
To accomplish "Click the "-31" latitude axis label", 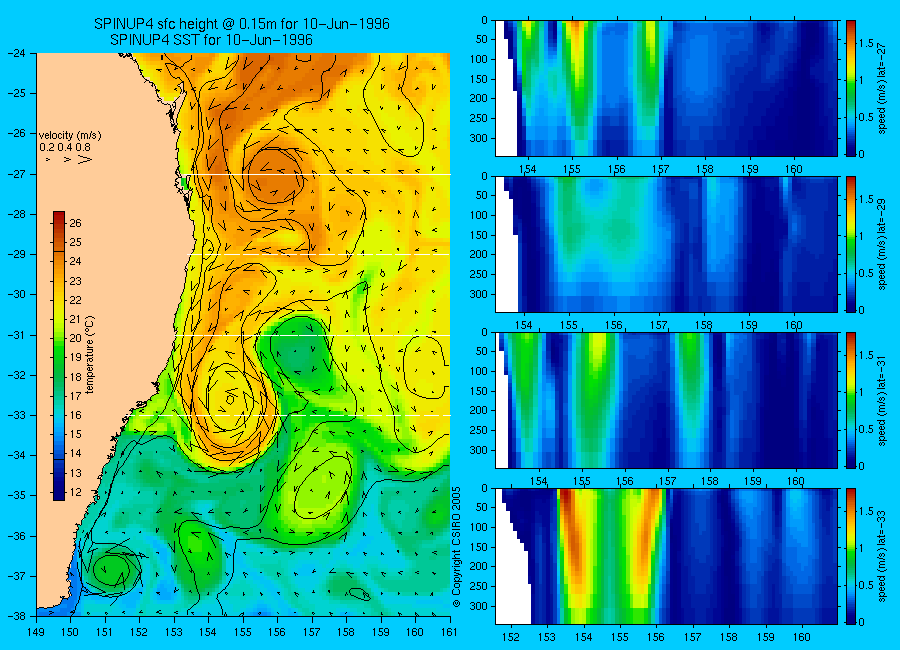I will click(x=16, y=335).
